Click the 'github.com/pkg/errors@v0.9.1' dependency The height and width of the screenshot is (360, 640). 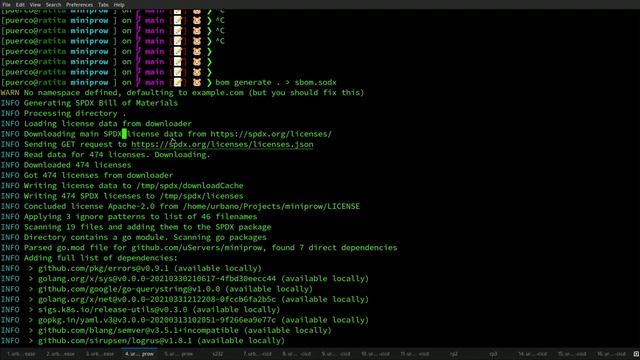click(x=103, y=269)
